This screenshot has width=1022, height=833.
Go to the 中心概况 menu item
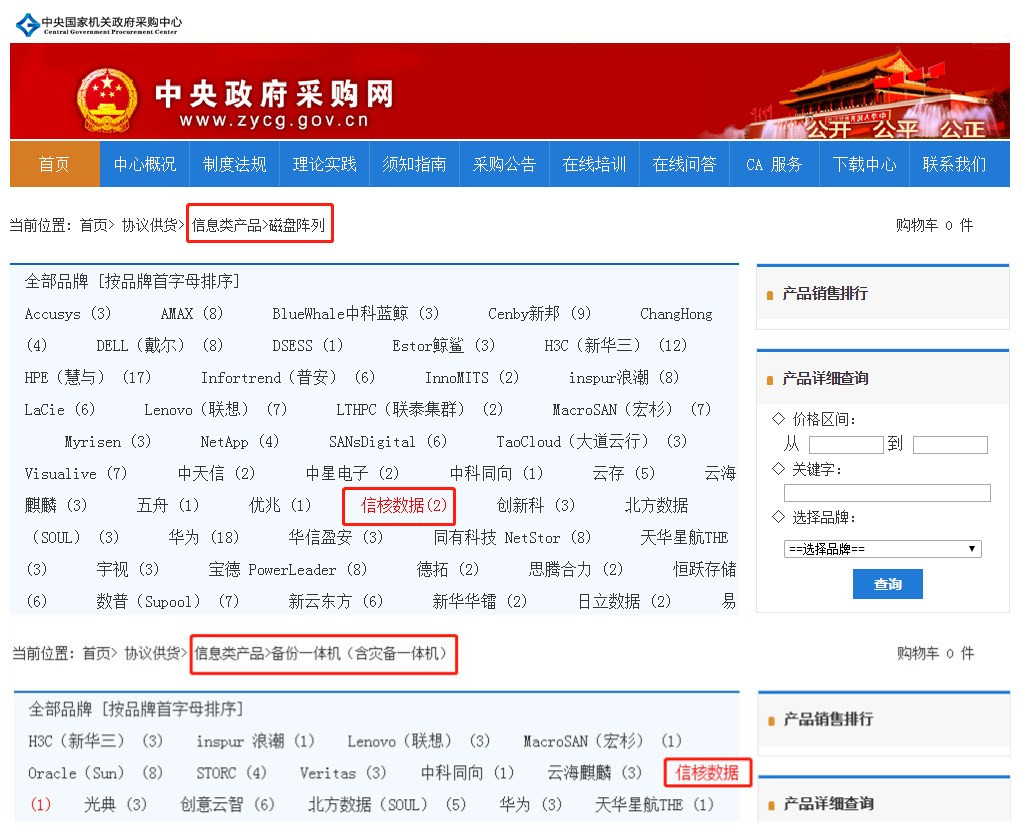[145, 164]
